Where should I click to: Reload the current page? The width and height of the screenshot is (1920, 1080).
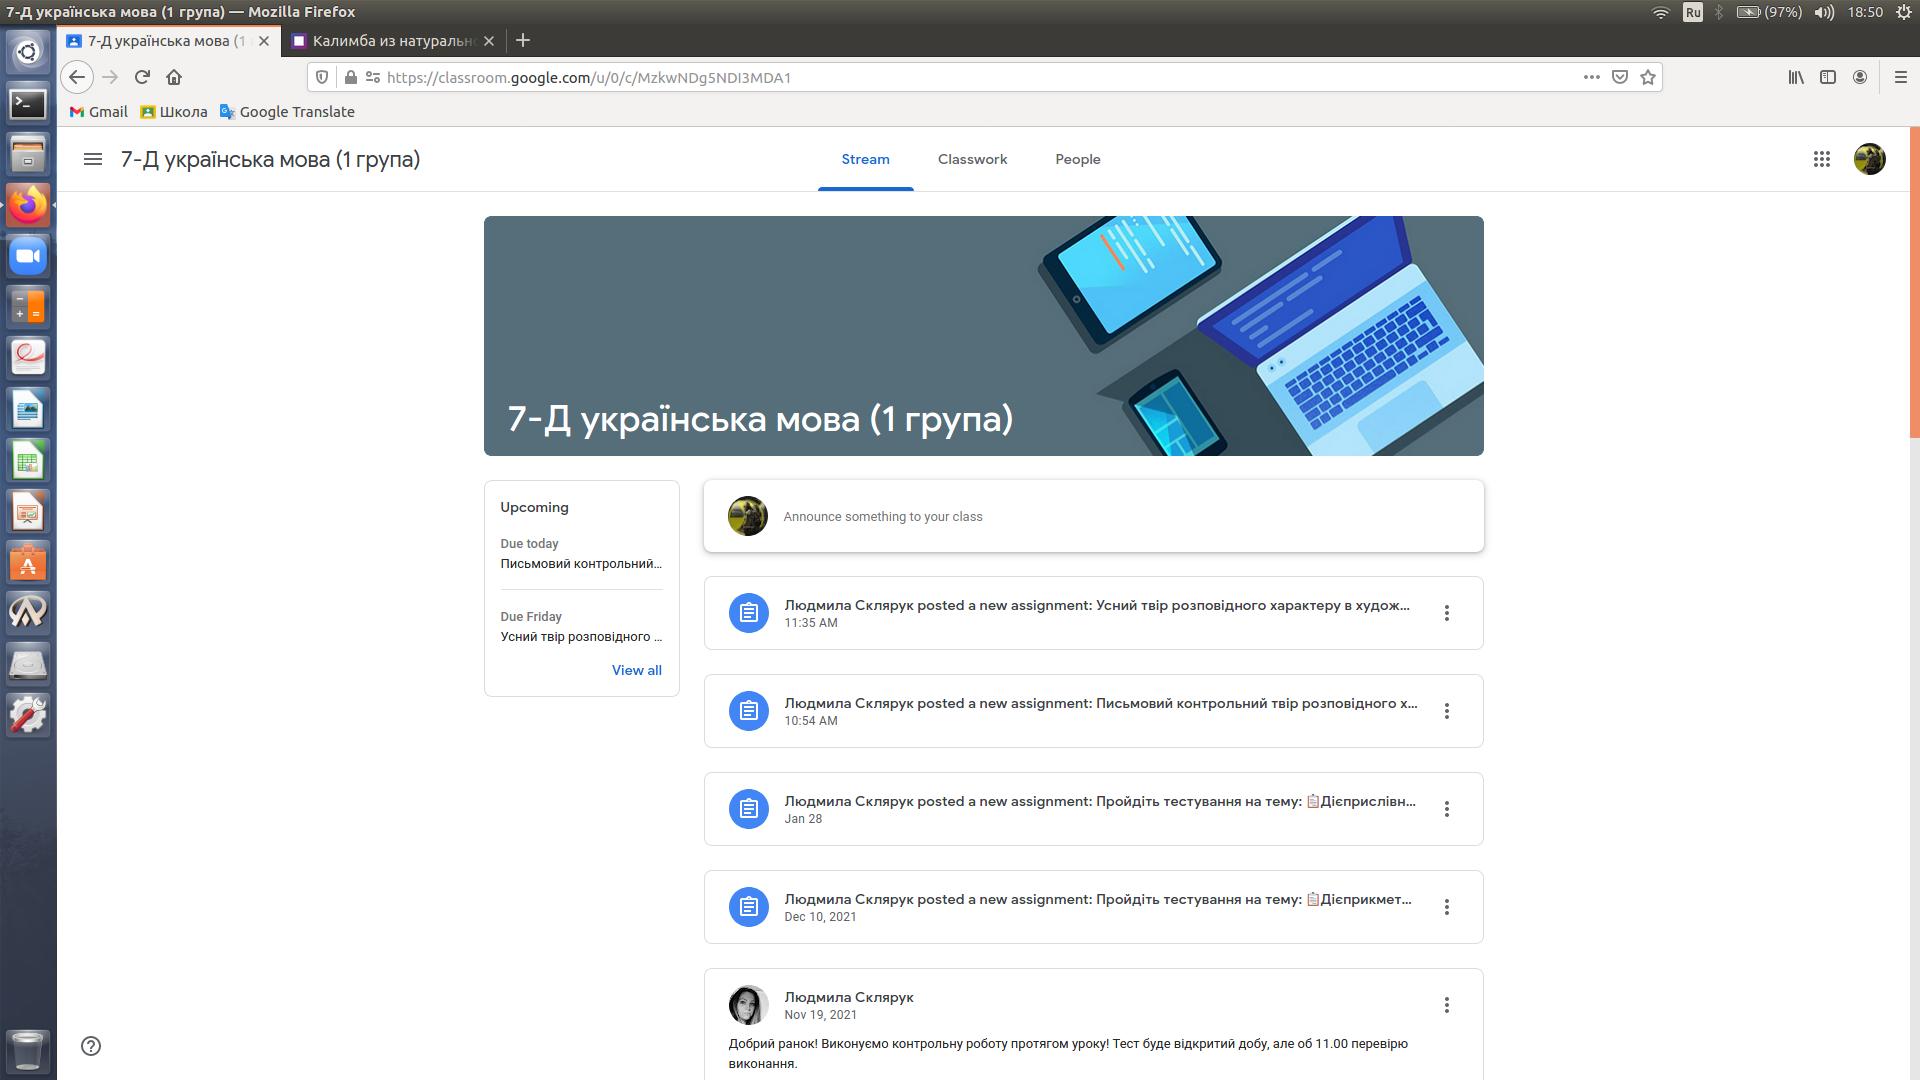[x=142, y=77]
